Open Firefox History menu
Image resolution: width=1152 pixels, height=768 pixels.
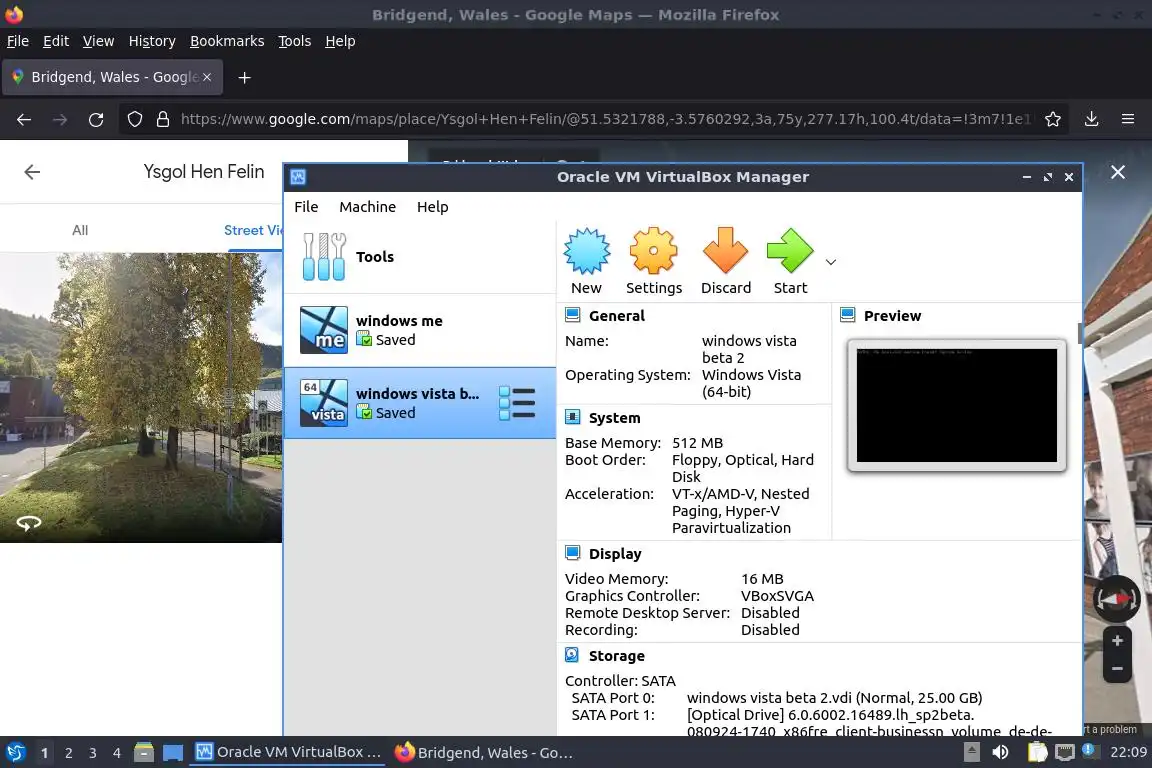pyautogui.click(x=152, y=41)
